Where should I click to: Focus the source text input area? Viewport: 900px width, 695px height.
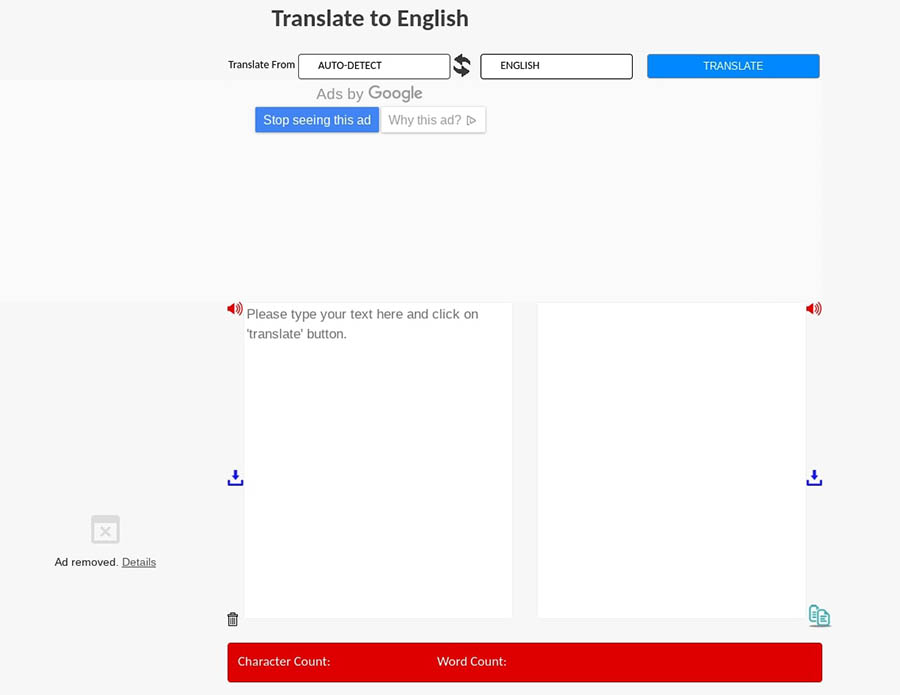click(x=378, y=460)
